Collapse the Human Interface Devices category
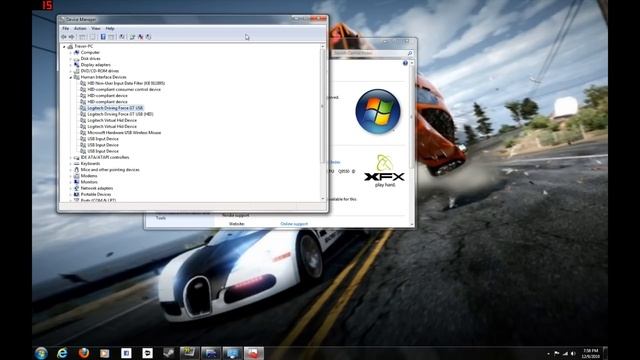Viewport: 640px width, 360px height. tap(70, 77)
